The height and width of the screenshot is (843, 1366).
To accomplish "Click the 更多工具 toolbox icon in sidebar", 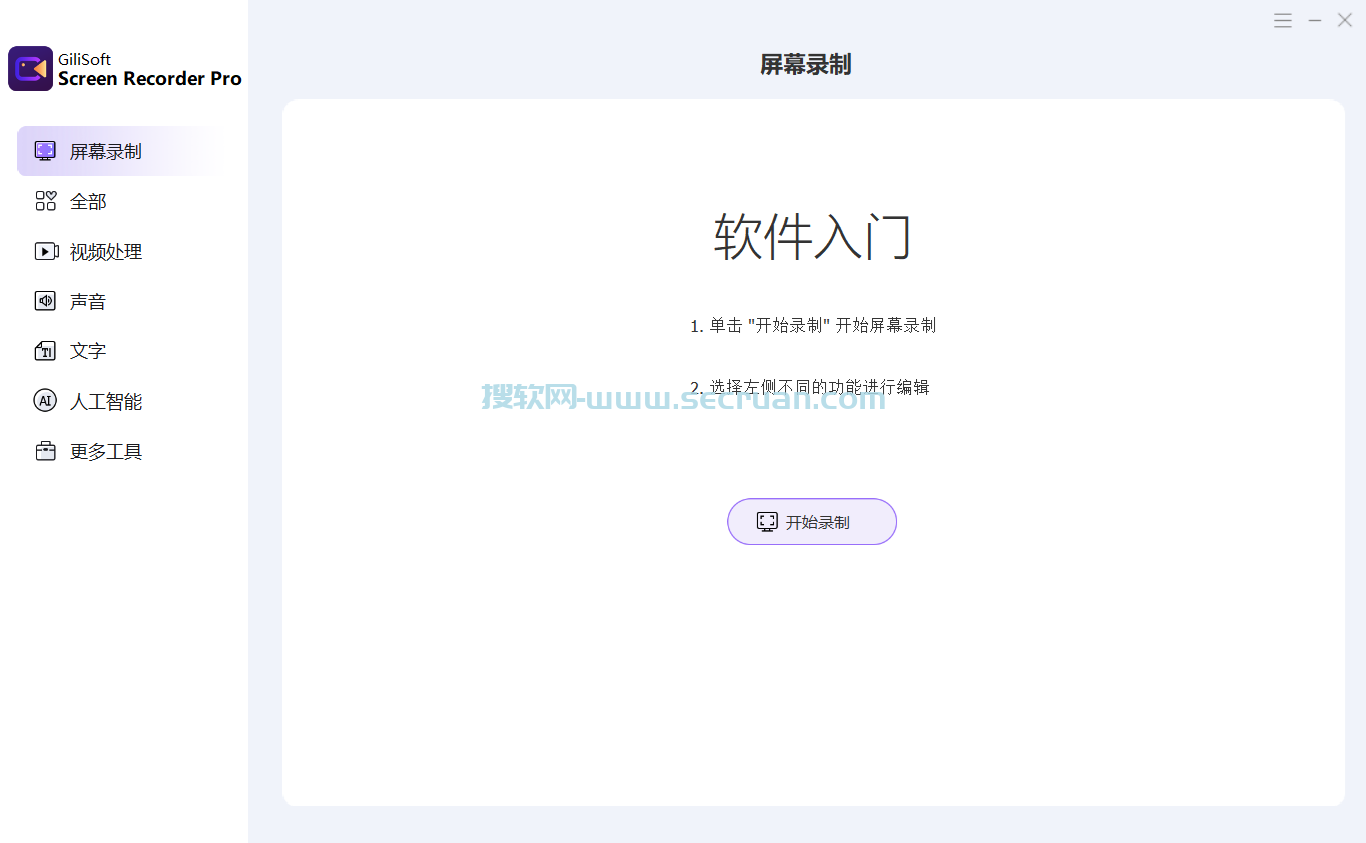I will coord(45,451).
